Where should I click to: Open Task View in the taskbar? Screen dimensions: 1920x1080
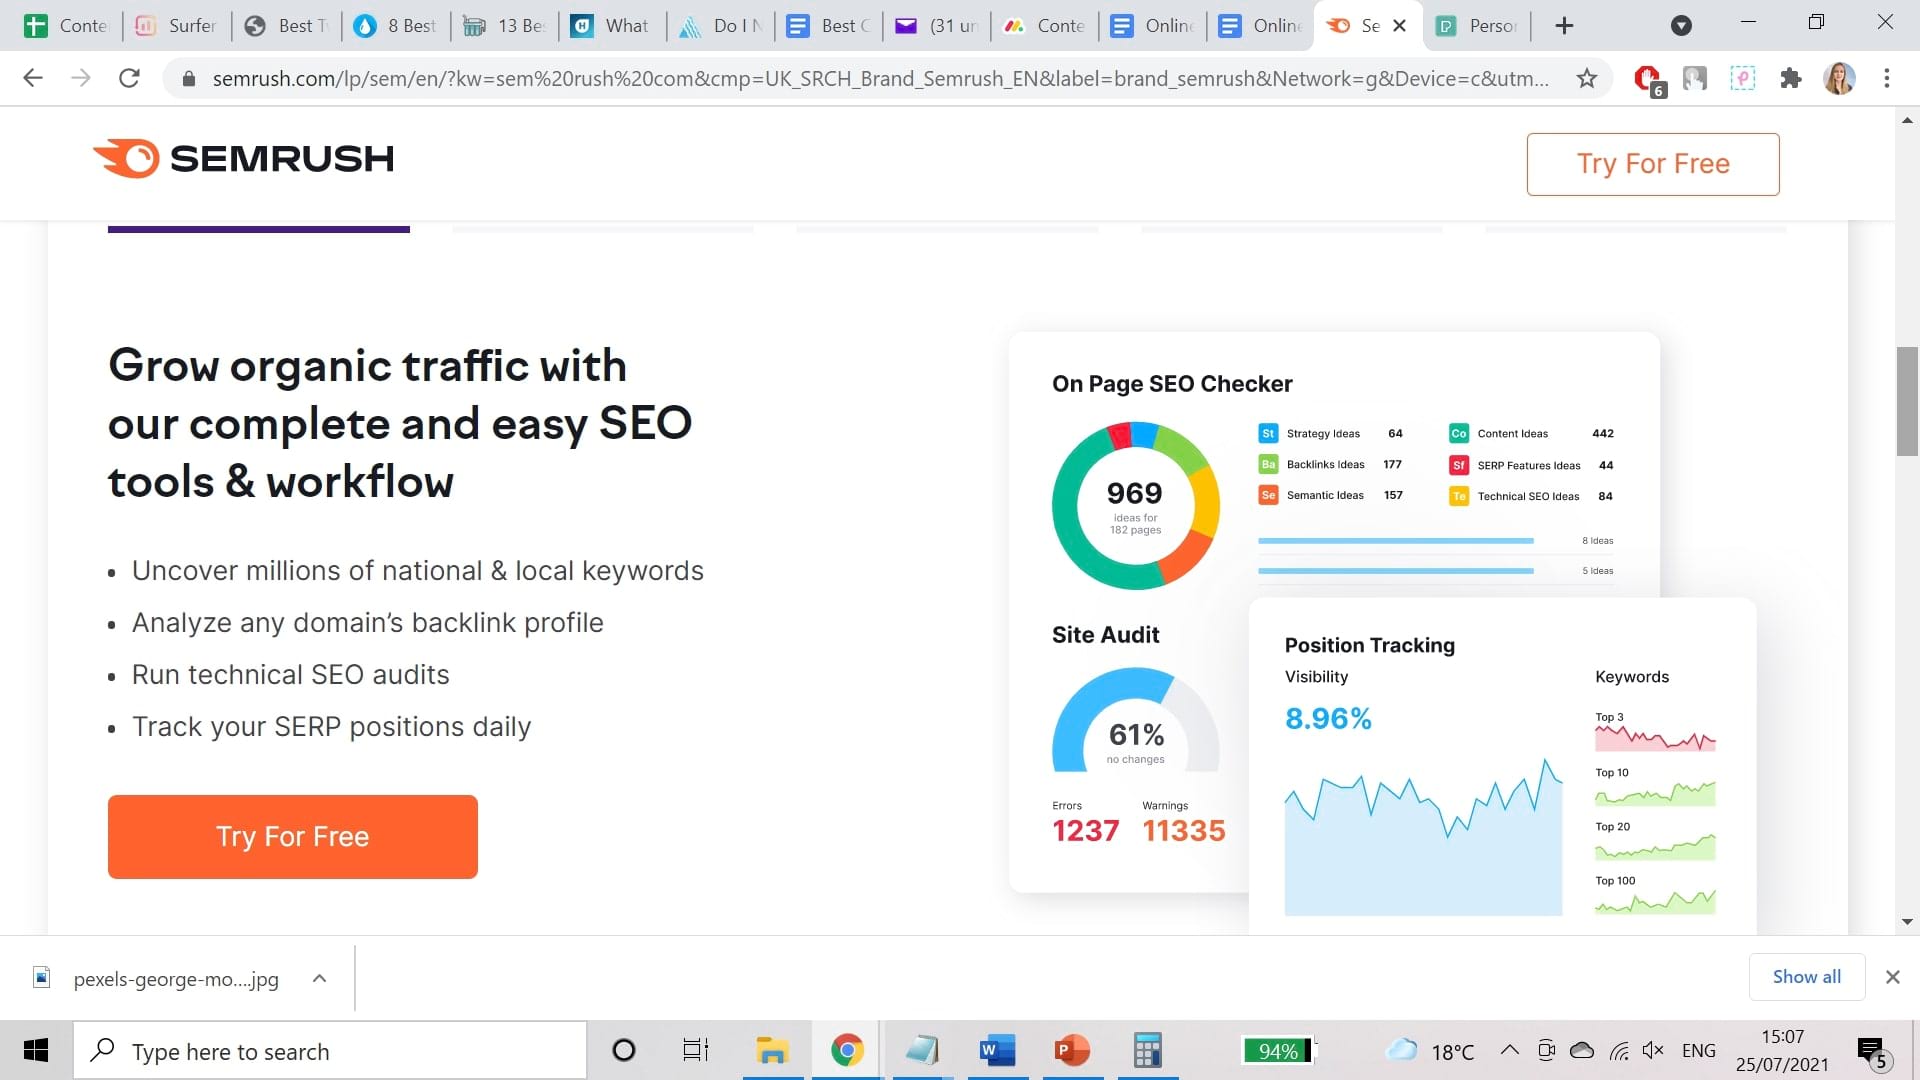pos(696,1050)
